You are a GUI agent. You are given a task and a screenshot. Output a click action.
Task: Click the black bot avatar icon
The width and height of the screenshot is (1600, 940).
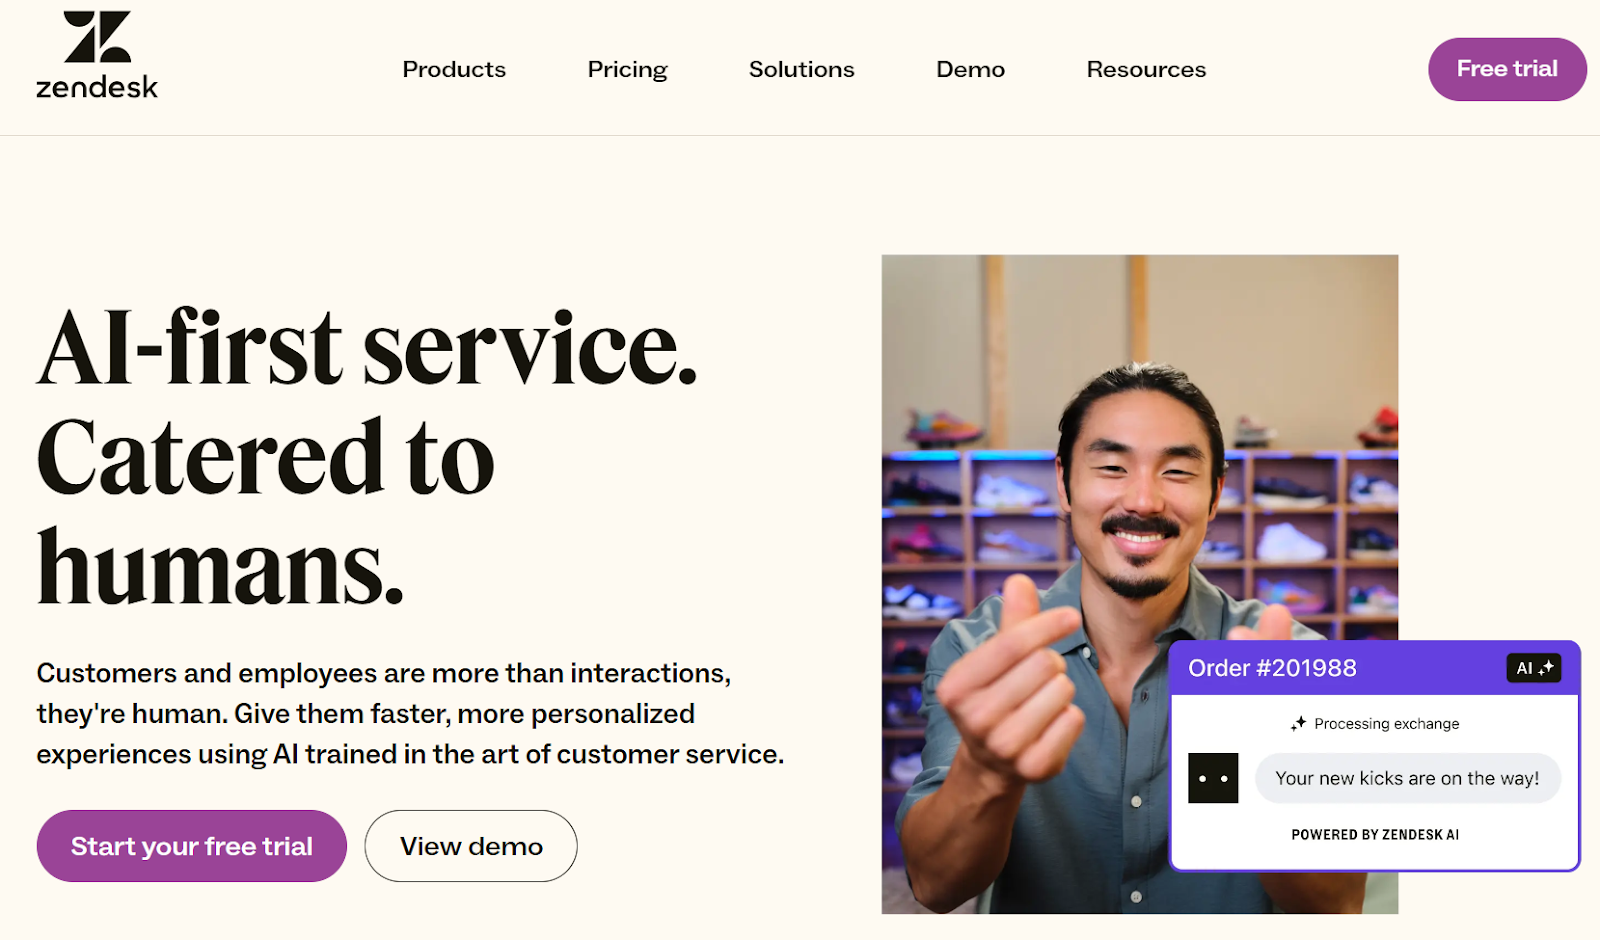pyautogui.click(x=1213, y=778)
